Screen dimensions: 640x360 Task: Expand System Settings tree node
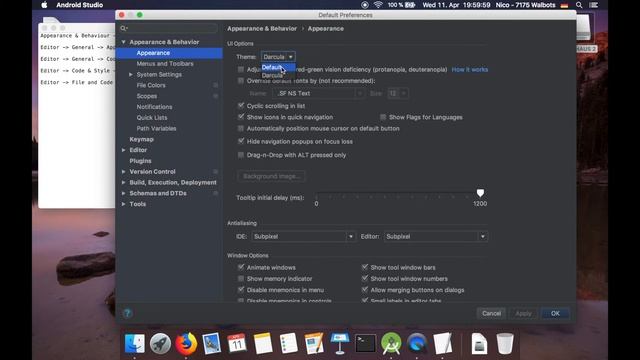tap(131, 75)
